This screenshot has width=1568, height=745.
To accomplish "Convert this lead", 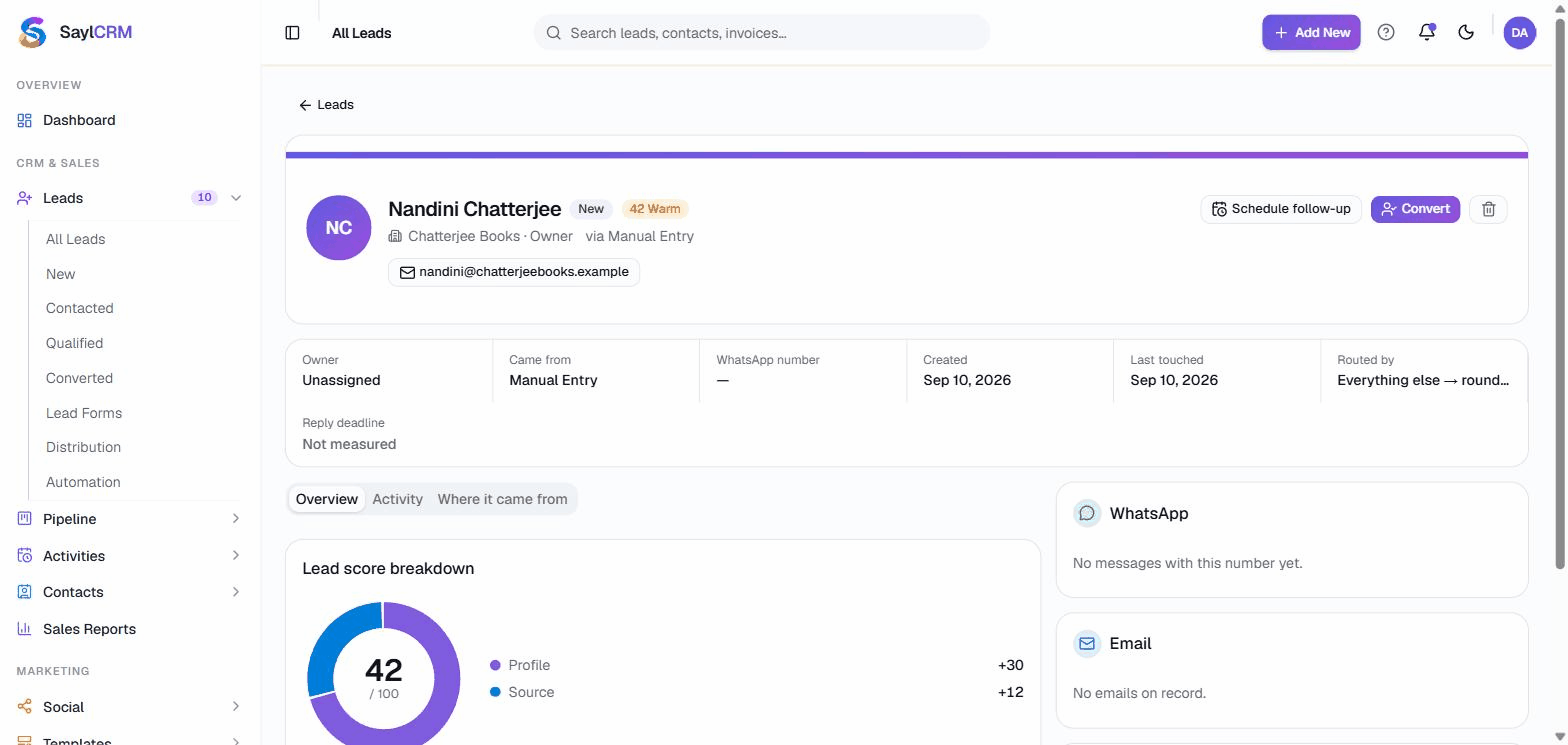I will pos(1415,209).
